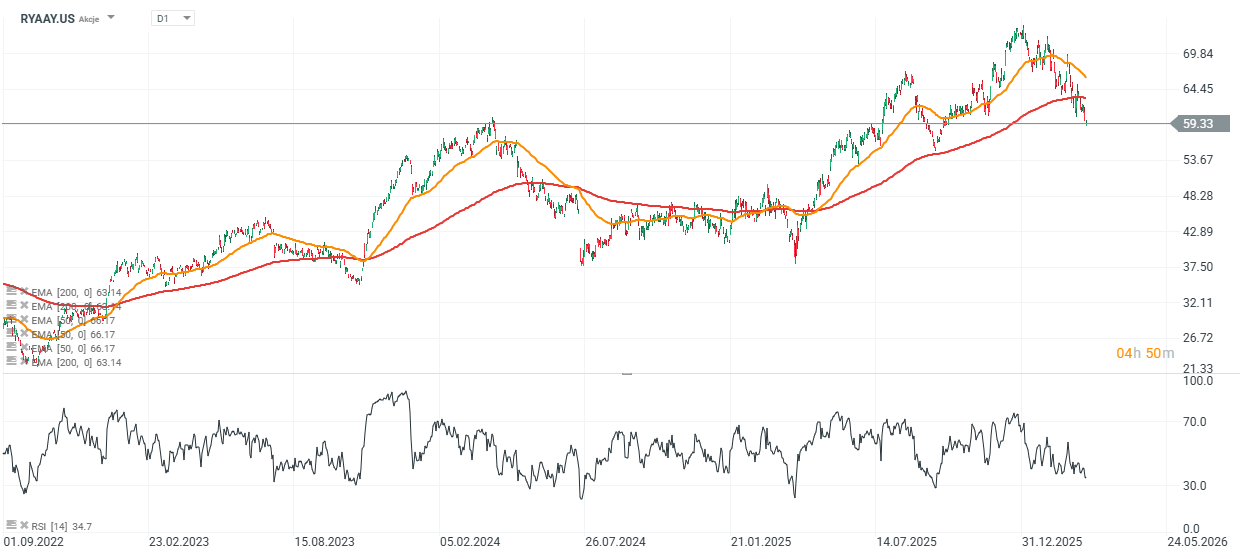Click the Akcje instrument type label
1242x559 pixels.
click(x=89, y=19)
